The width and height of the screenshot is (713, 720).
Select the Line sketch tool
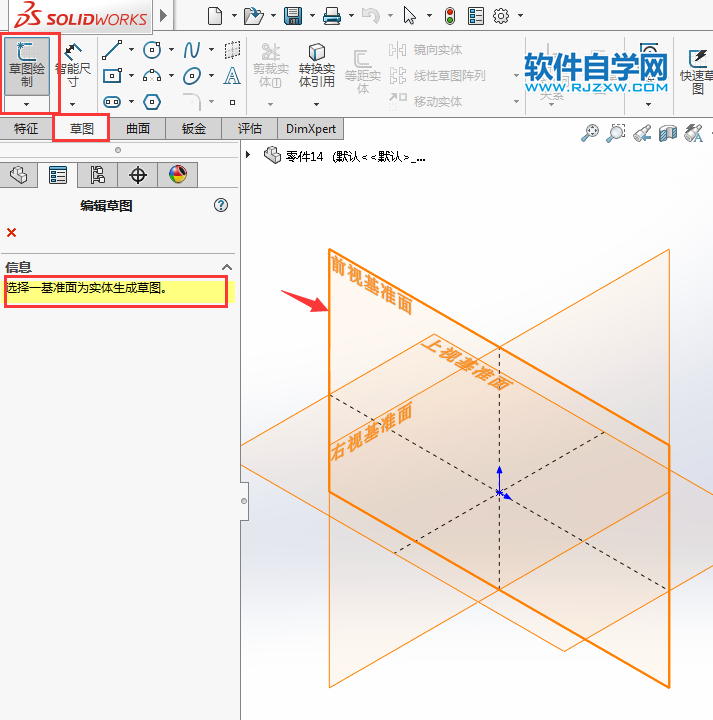(x=112, y=50)
